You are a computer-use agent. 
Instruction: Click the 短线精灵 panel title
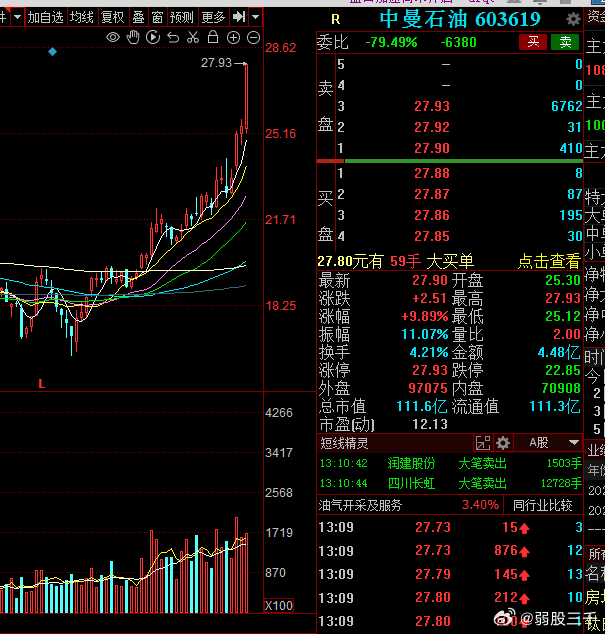click(x=344, y=444)
